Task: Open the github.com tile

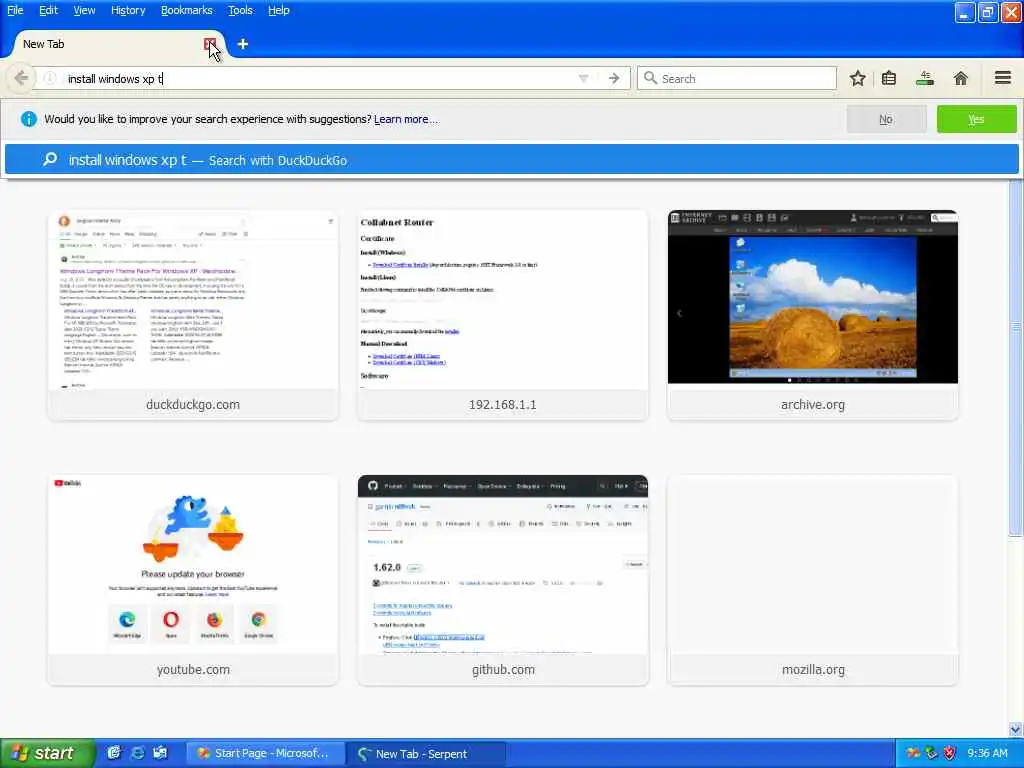Action: click(x=502, y=581)
